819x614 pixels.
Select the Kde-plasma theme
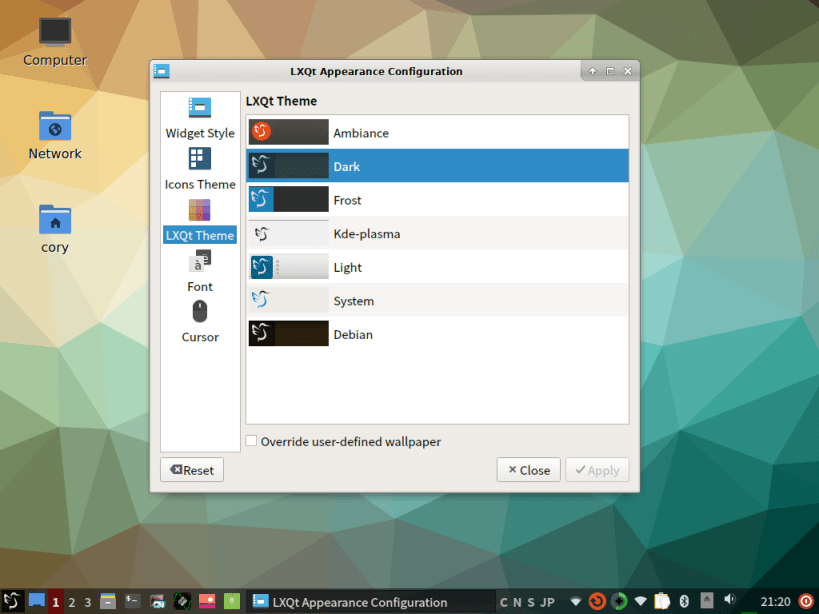[x=437, y=233]
